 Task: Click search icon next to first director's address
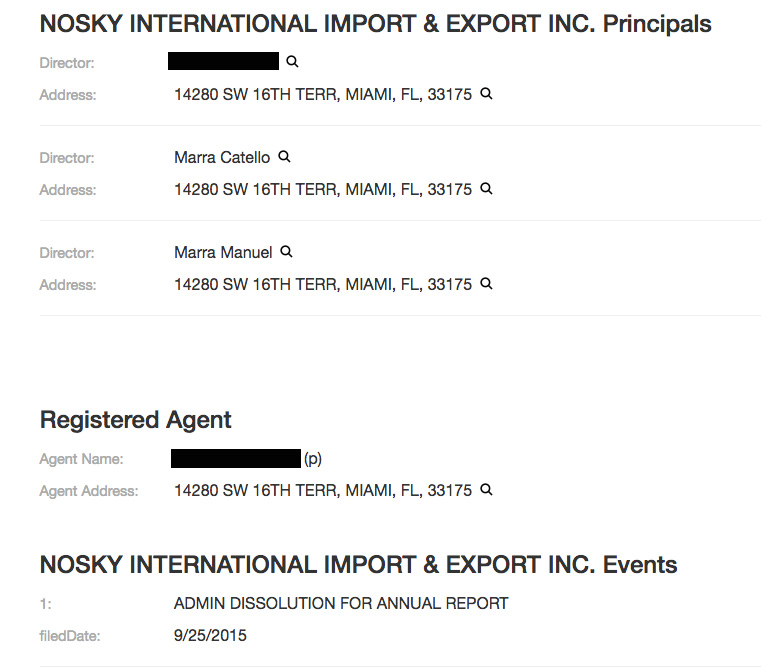pos(486,94)
